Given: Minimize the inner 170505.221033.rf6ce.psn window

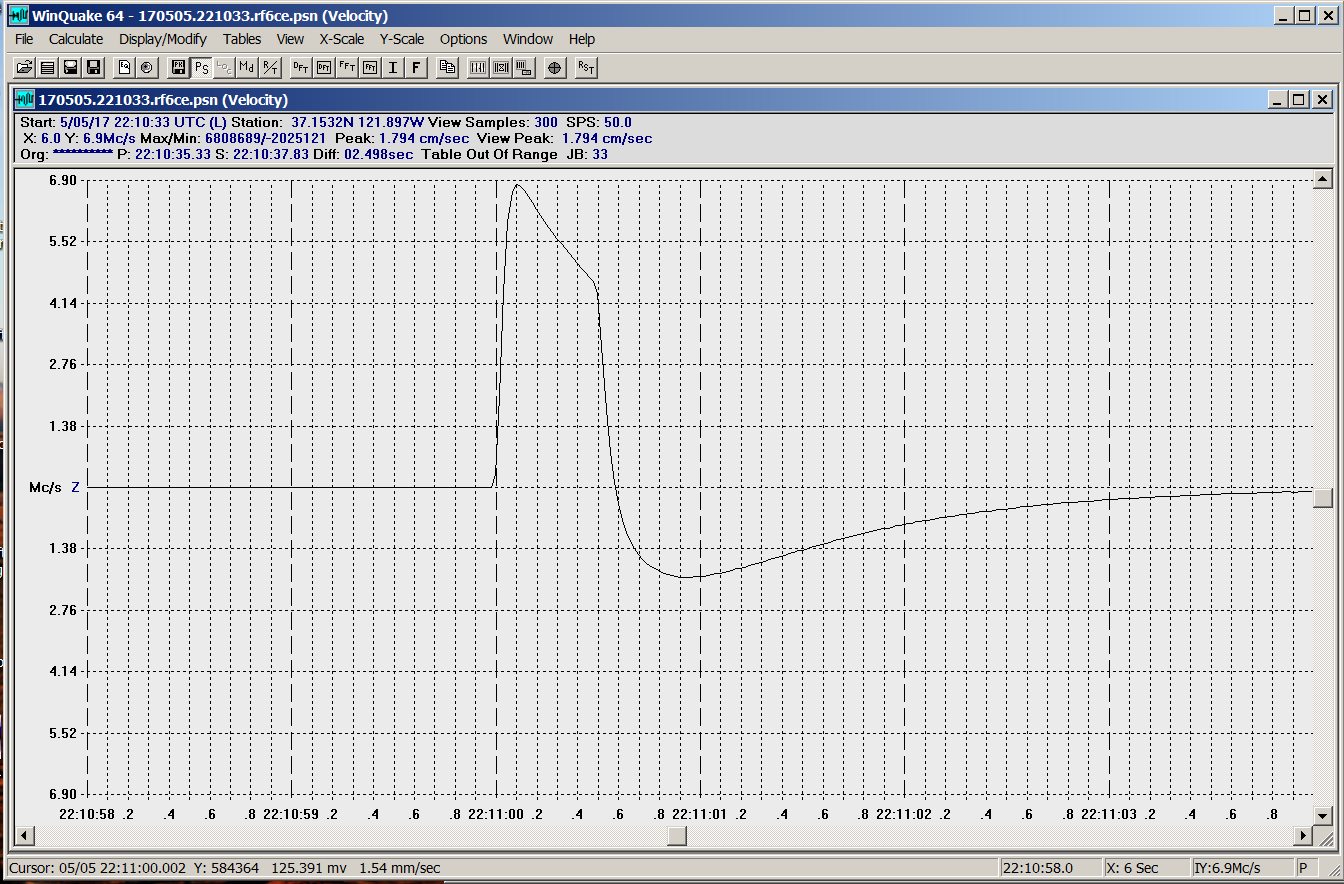Looking at the screenshot, I should coord(1277,99).
